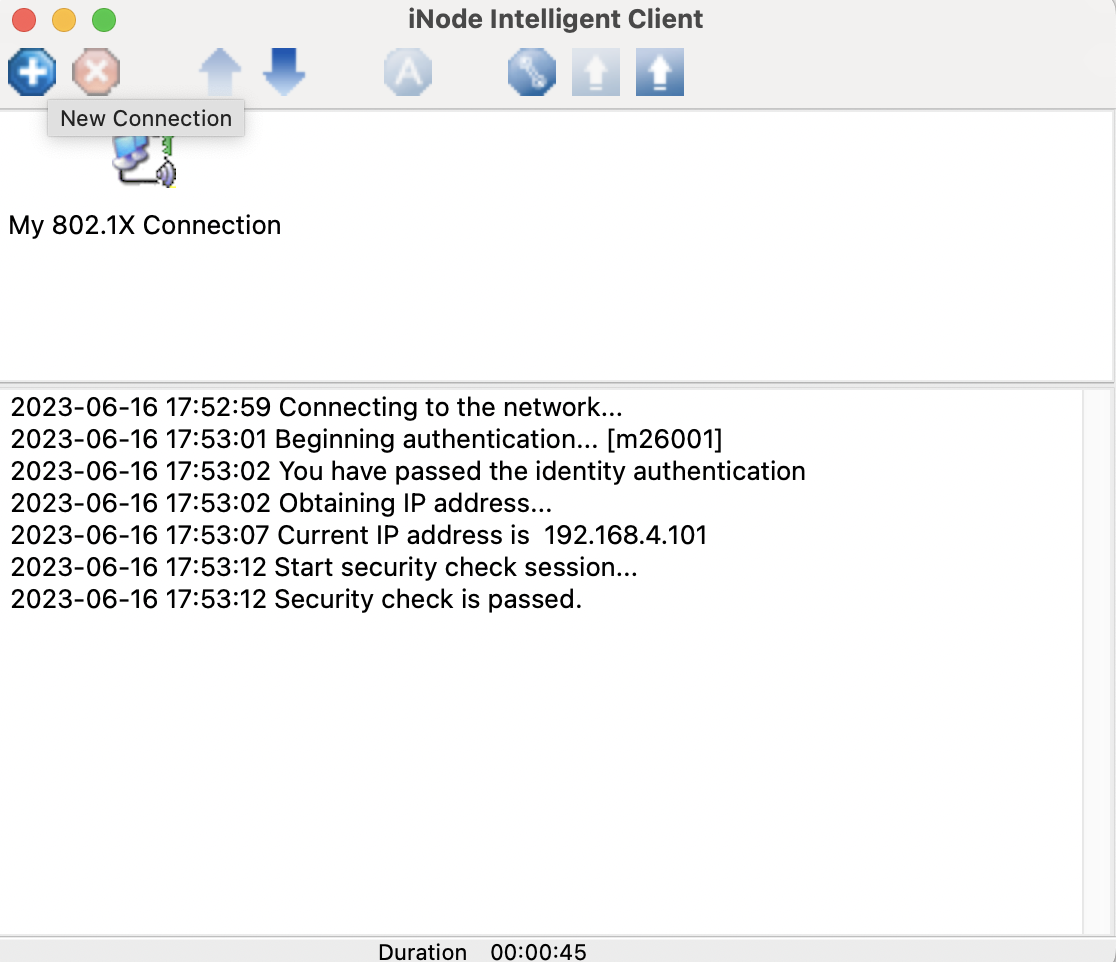Click the blue down arrow toolbar icon
Screen dimensions: 1116x962
(284, 72)
